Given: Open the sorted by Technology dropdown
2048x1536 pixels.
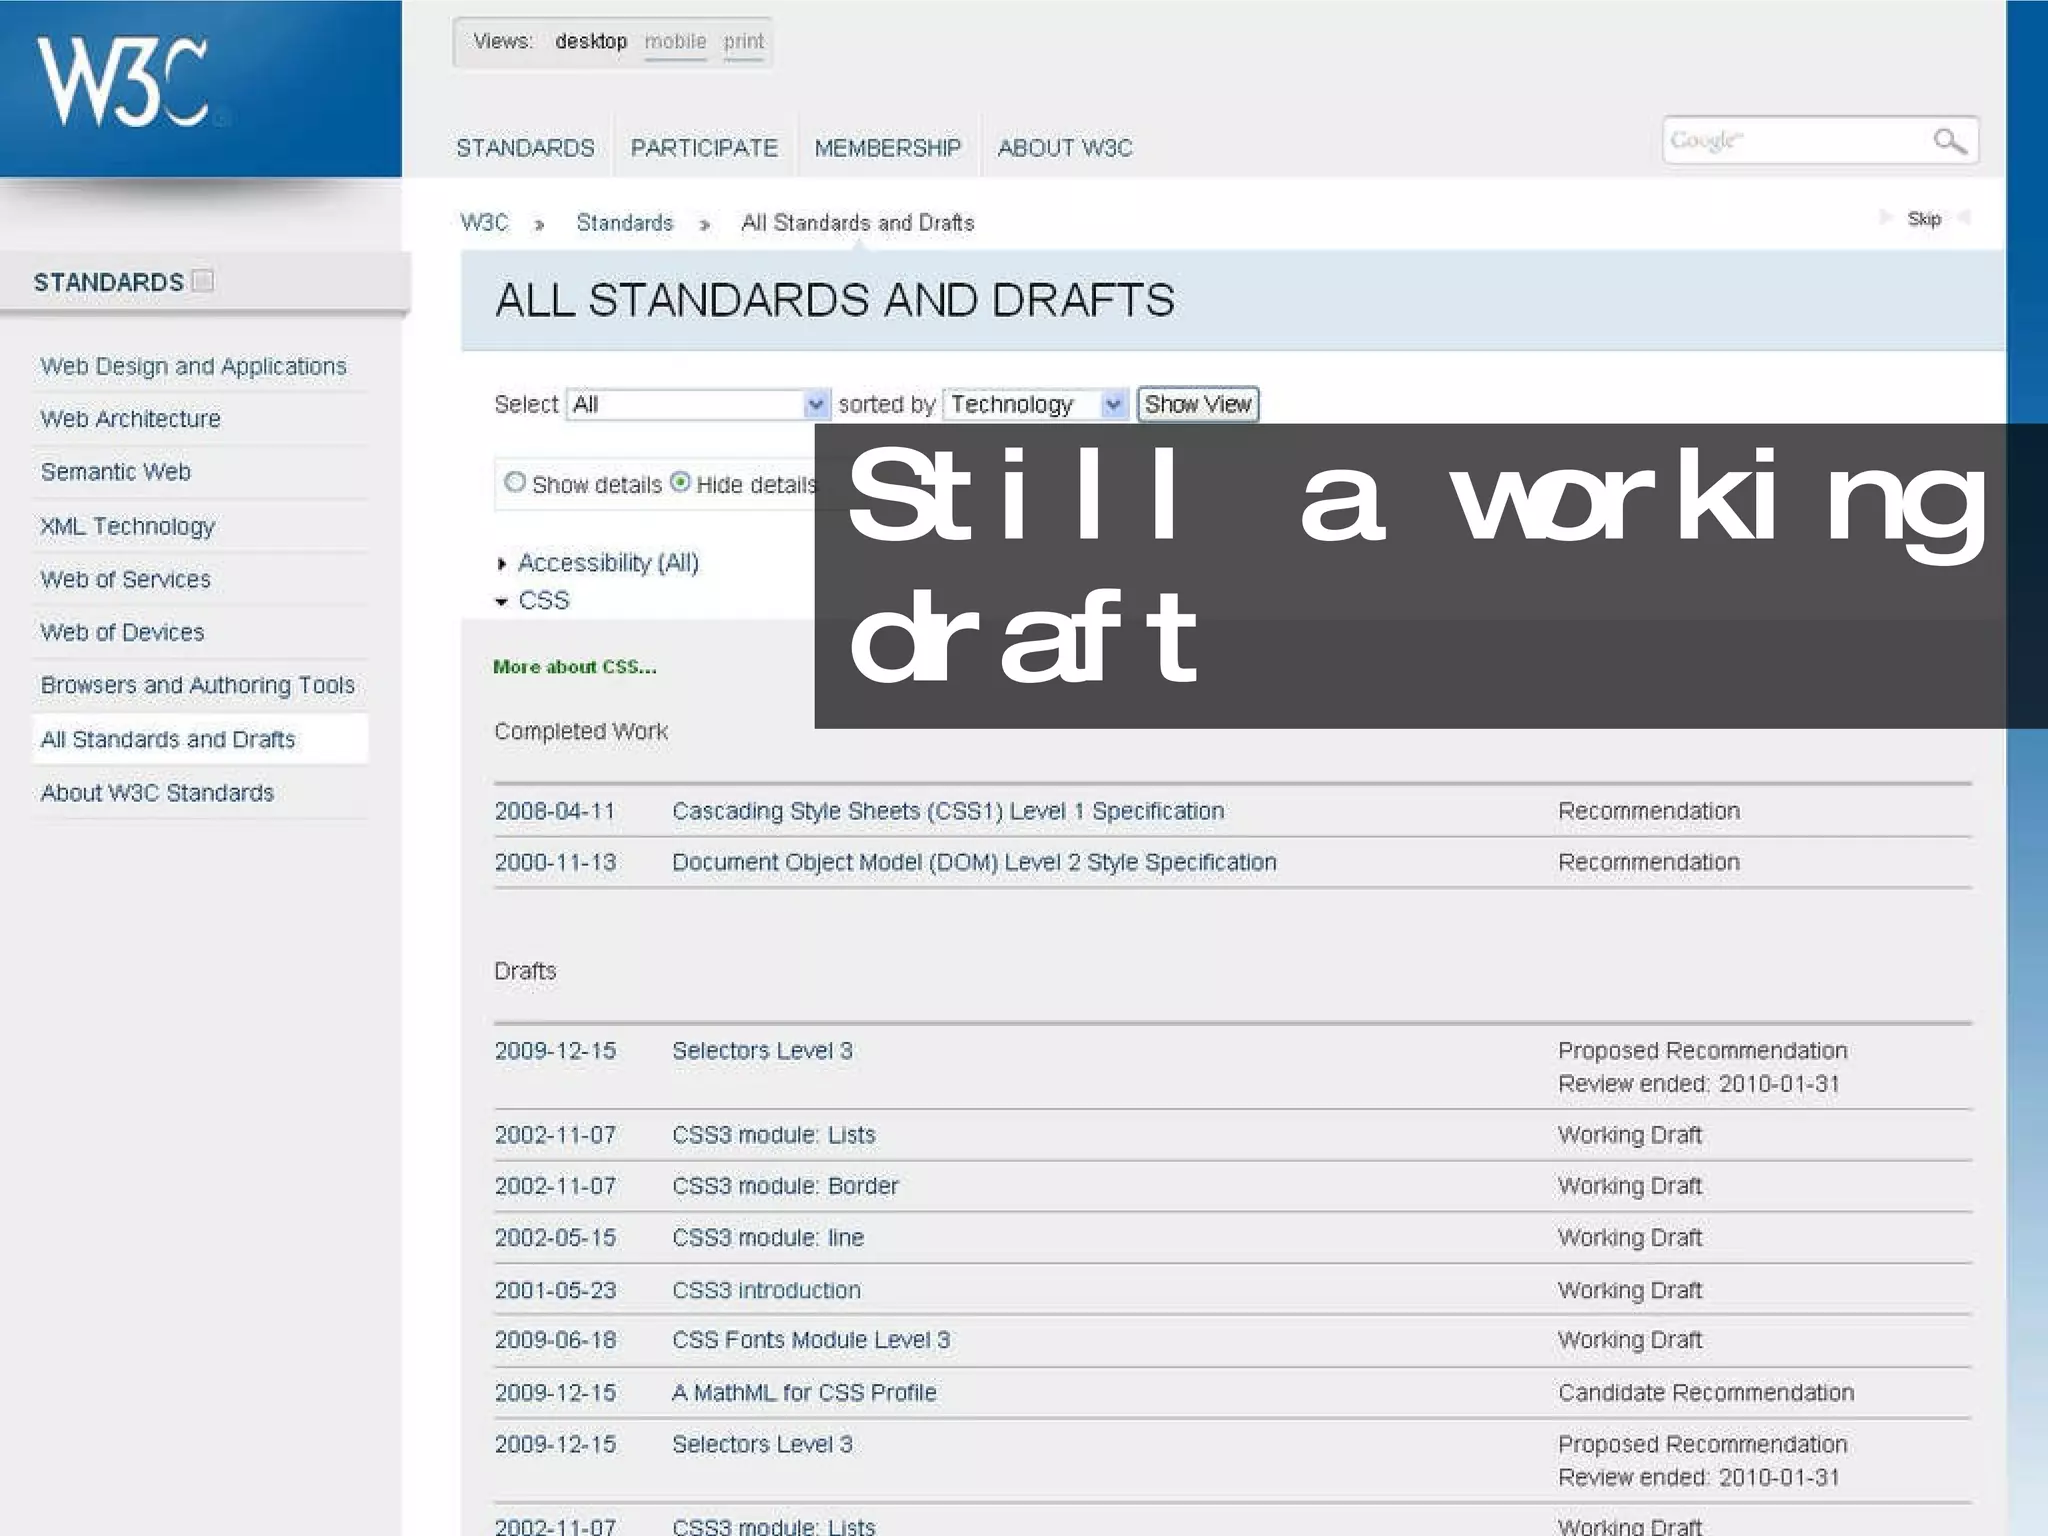Looking at the screenshot, I should tap(1035, 404).
